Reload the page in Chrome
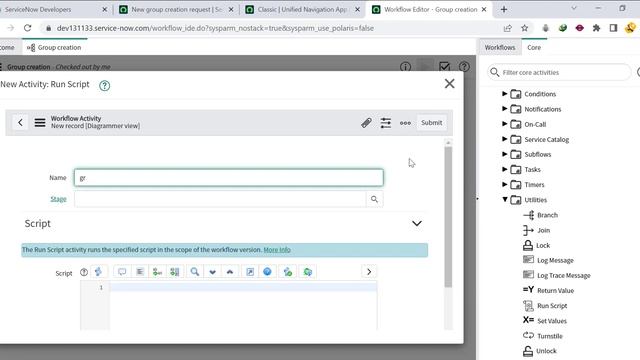The height and width of the screenshot is (360, 640). coord(27,28)
